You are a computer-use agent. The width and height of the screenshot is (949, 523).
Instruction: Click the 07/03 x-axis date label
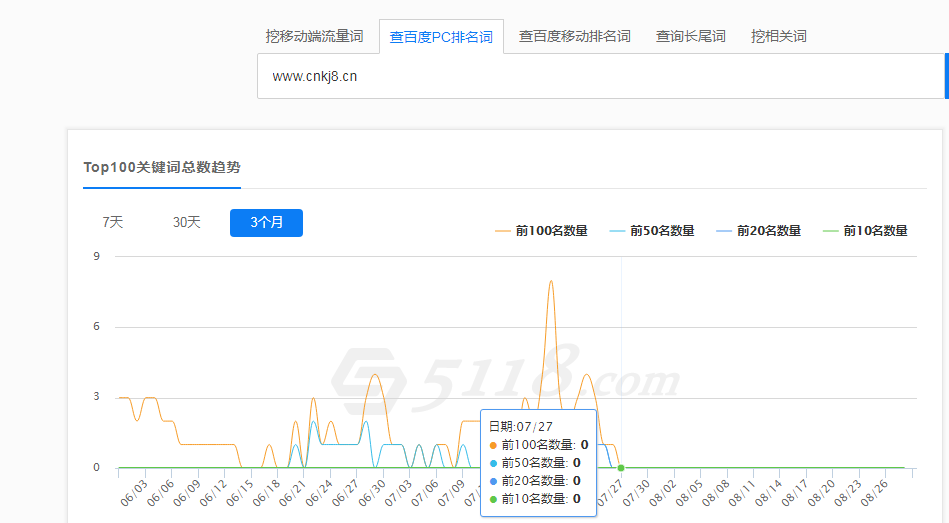pos(398,493)
